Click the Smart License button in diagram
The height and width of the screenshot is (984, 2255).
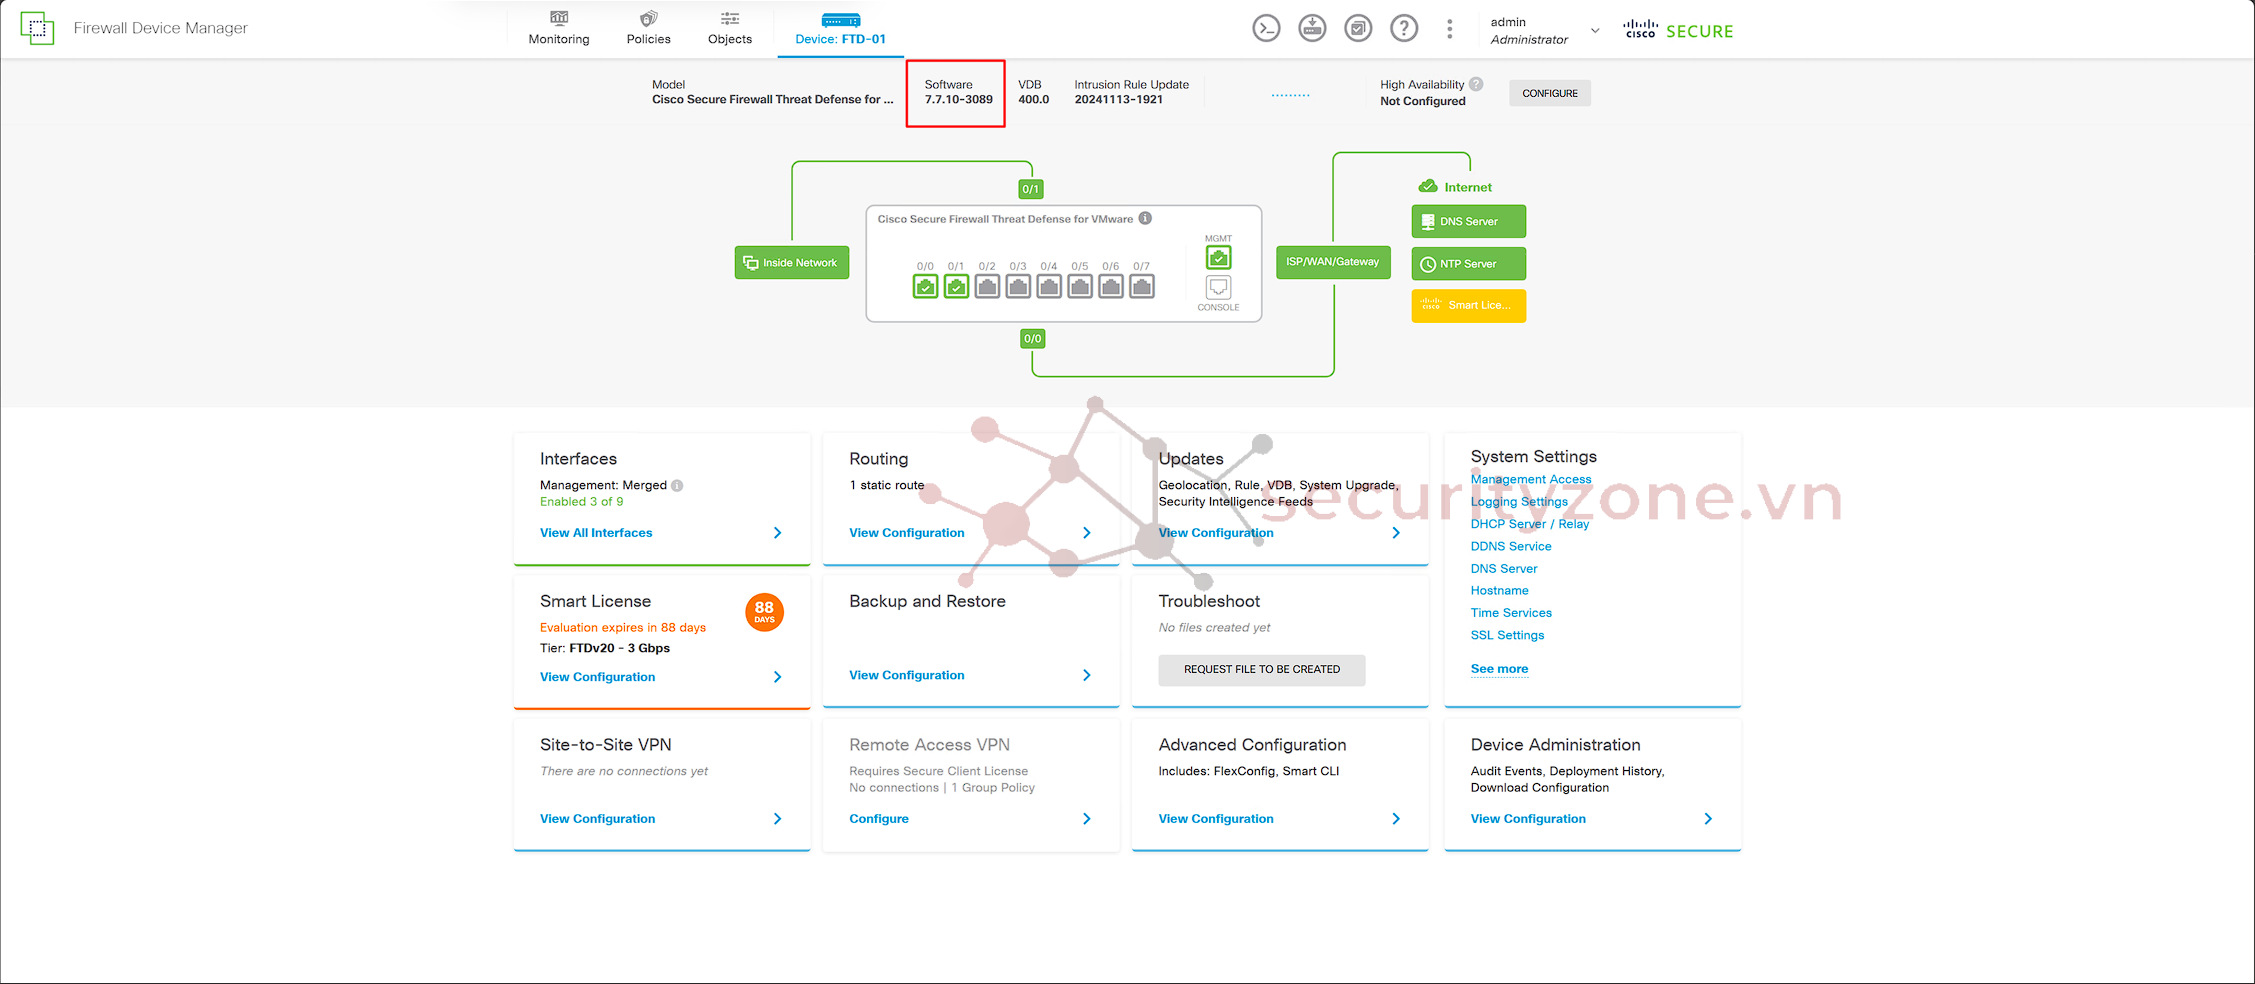(1468, 306)
